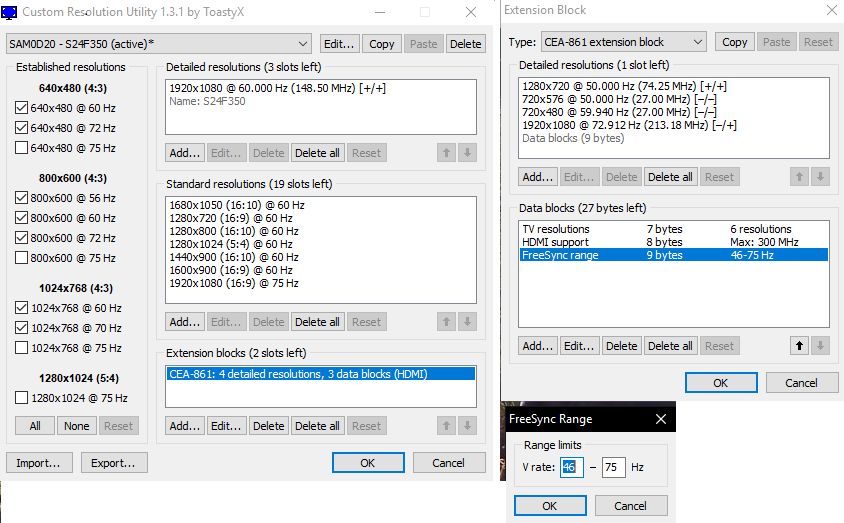Click the V rate minimum field showing 46
Viewport: 844px width, 523px height.
coord(572,467)
